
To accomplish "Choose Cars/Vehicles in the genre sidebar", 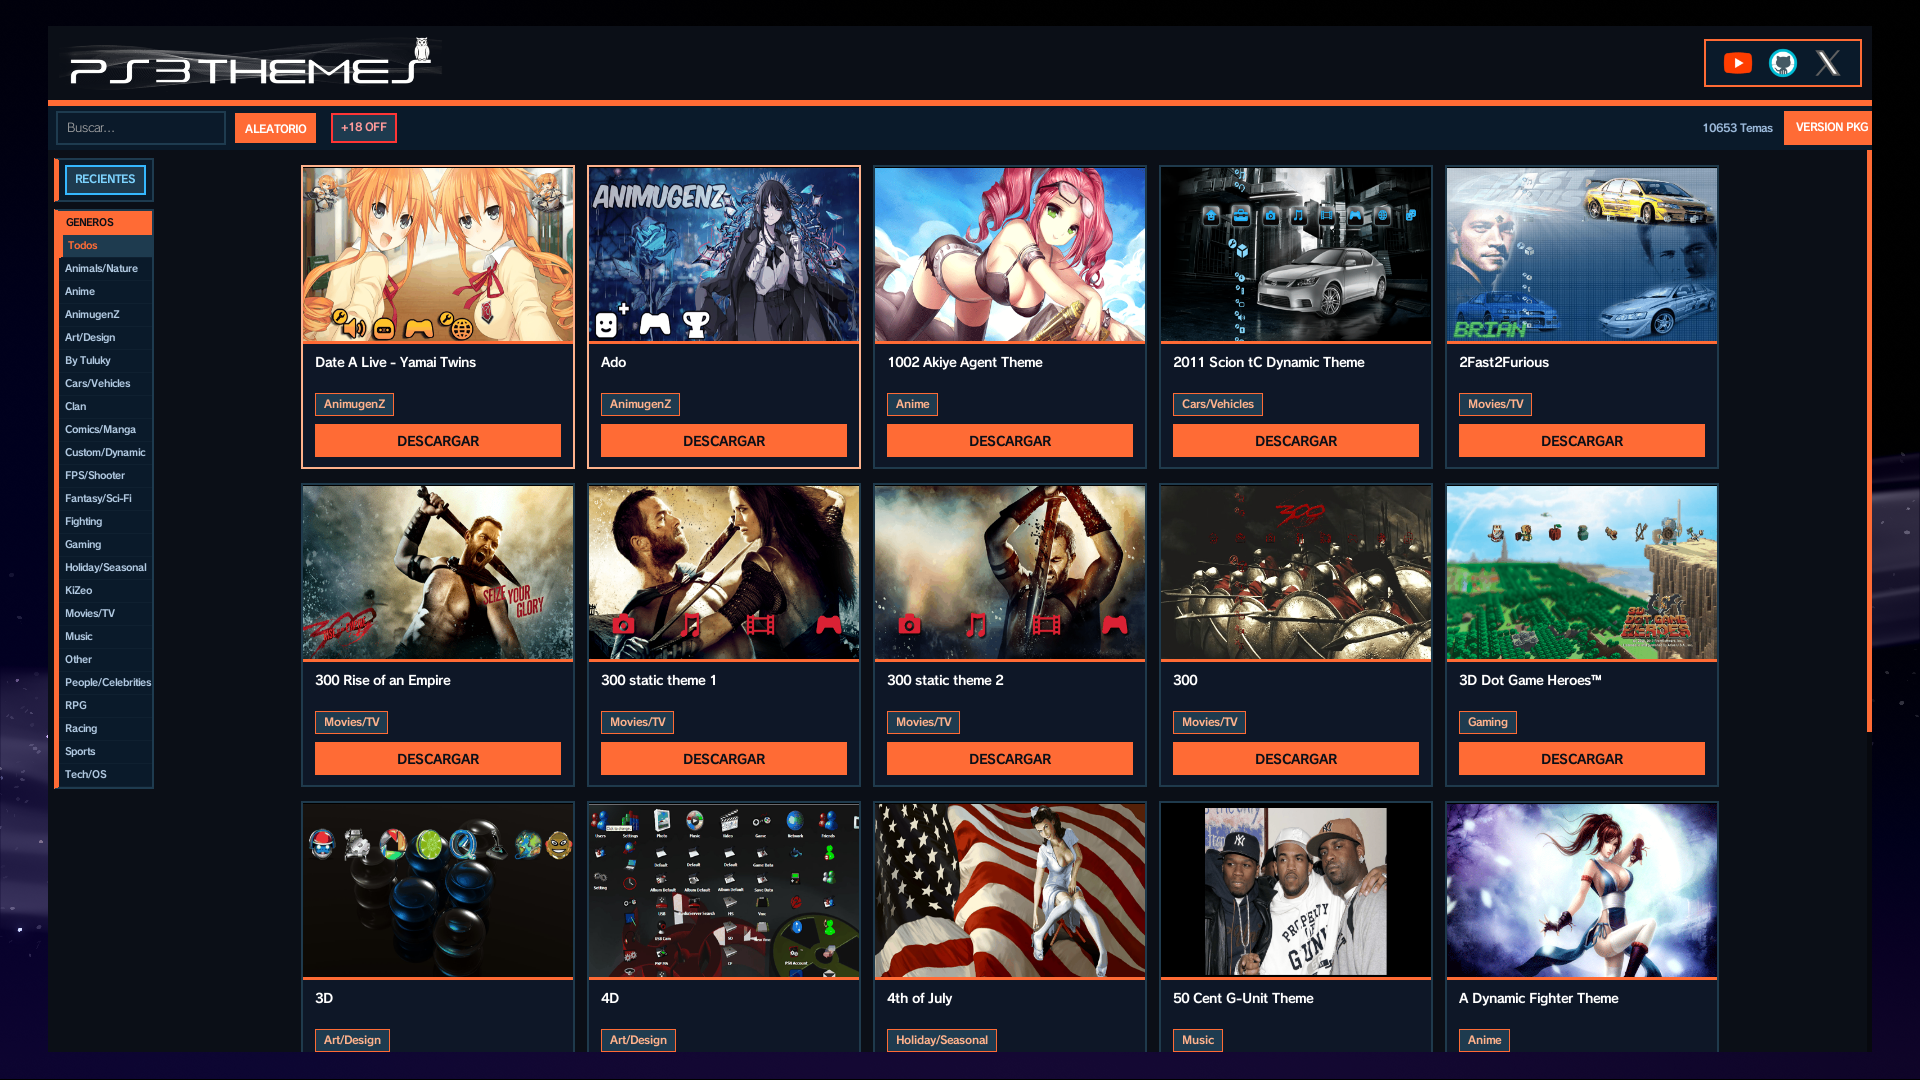I will pos(105,384).
